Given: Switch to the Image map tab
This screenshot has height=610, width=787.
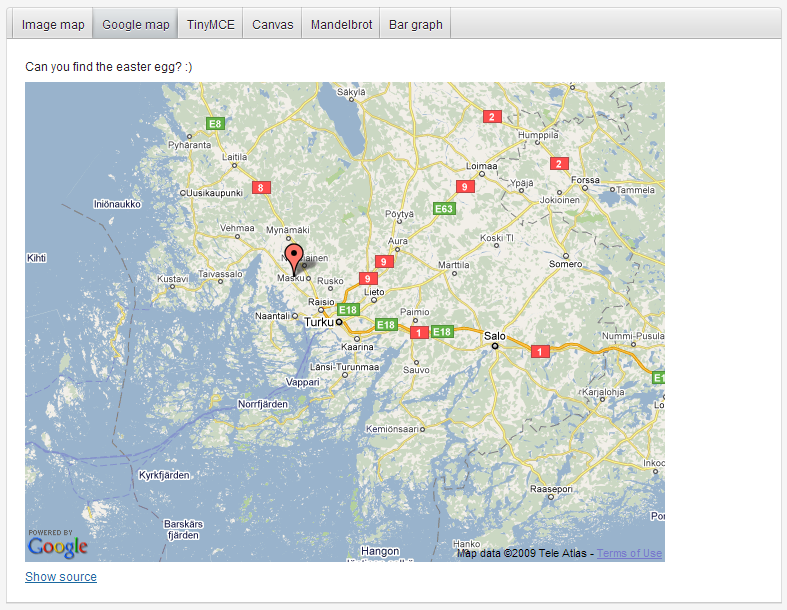Looking at the screenshot, I should (x=53, y=25).
